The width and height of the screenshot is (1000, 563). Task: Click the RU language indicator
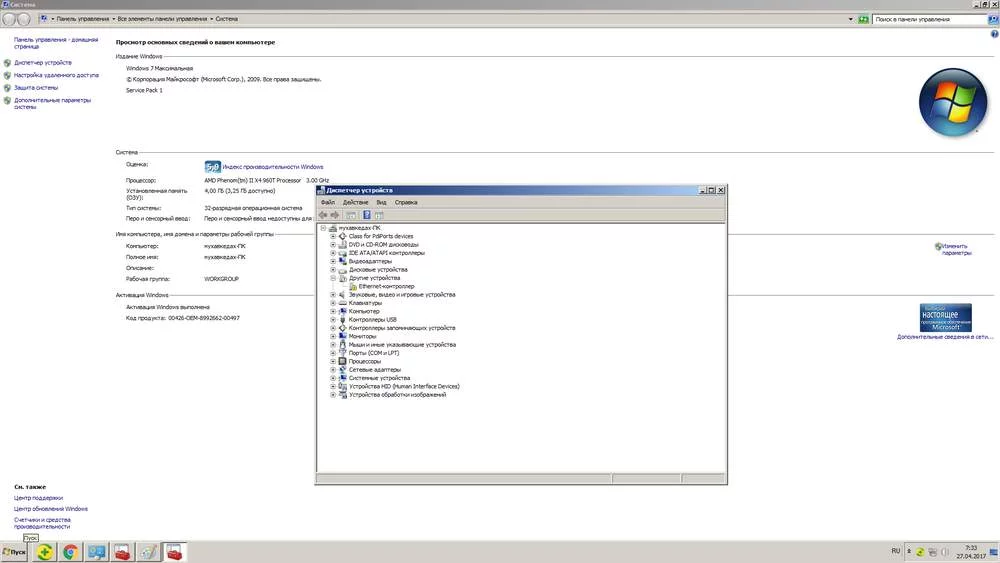(895, 551)
